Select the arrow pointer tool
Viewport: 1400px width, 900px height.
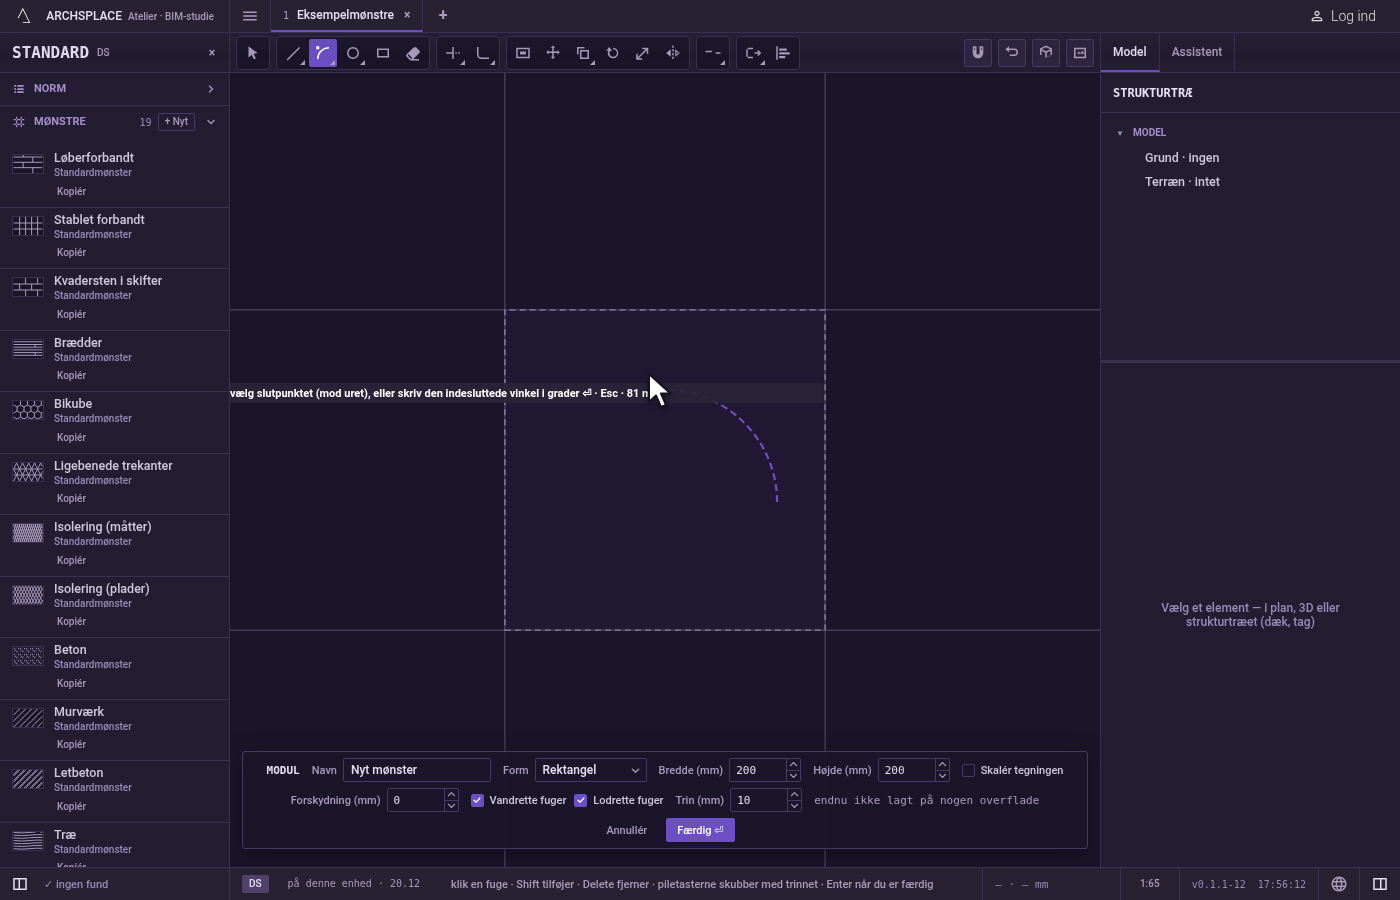[x=253, y=53]
